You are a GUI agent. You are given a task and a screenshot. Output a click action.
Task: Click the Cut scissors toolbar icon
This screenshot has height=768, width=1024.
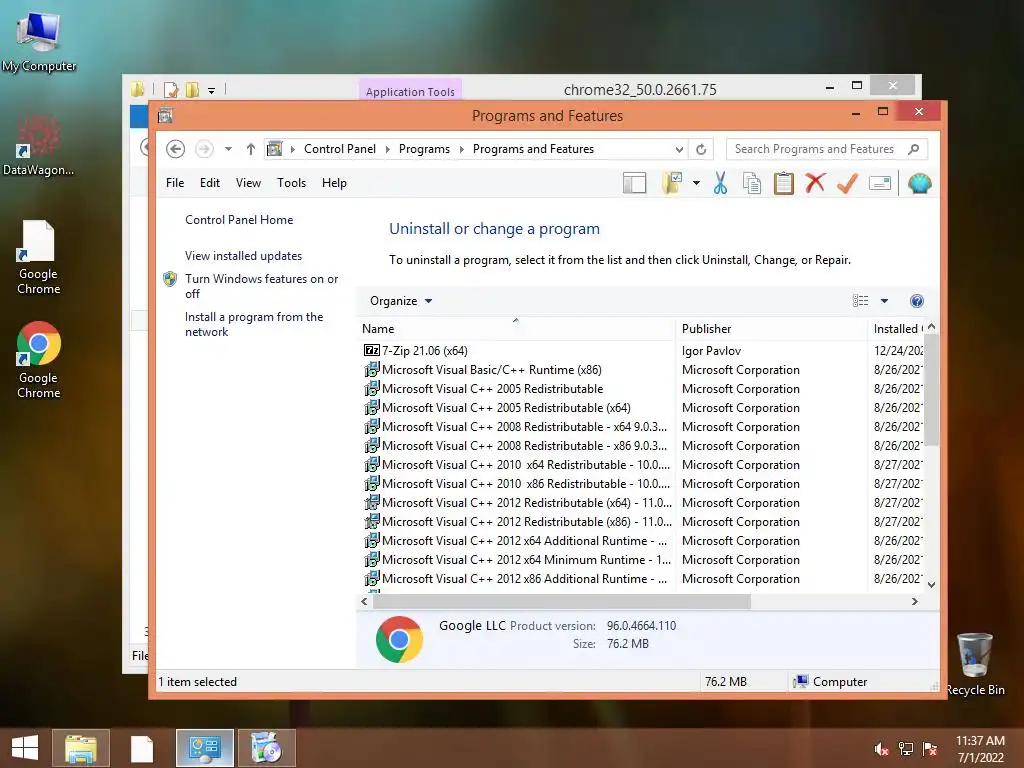[720, 184]
